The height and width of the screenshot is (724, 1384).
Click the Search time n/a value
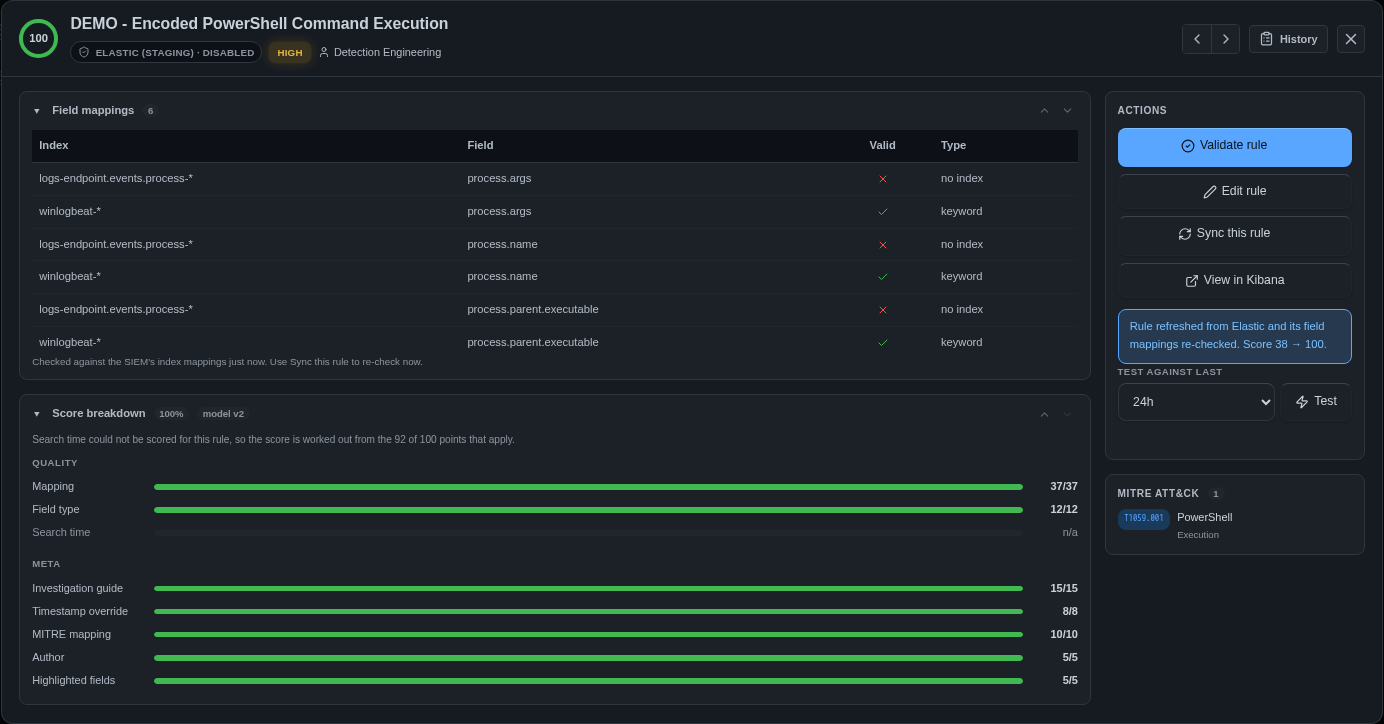(x=1070, y=533)
